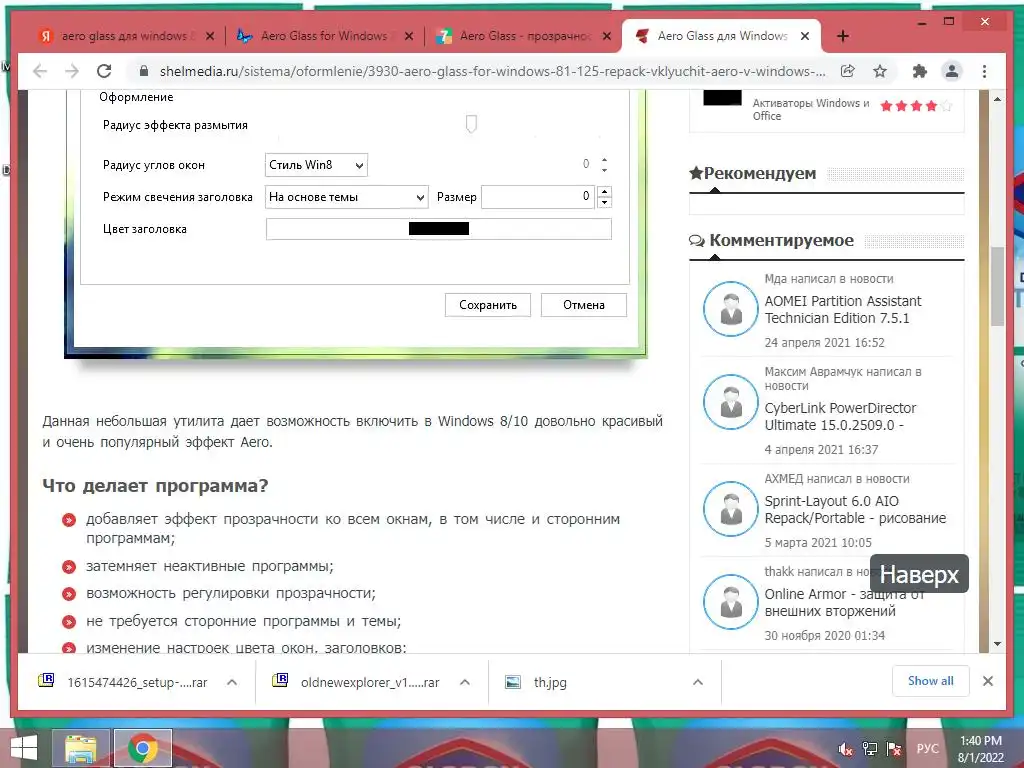Open 'AOMEI Partition Assistant Technician Edition' link
This screenshot has height=768, width=1024.
pyautogui.click(x=843, y=310)
